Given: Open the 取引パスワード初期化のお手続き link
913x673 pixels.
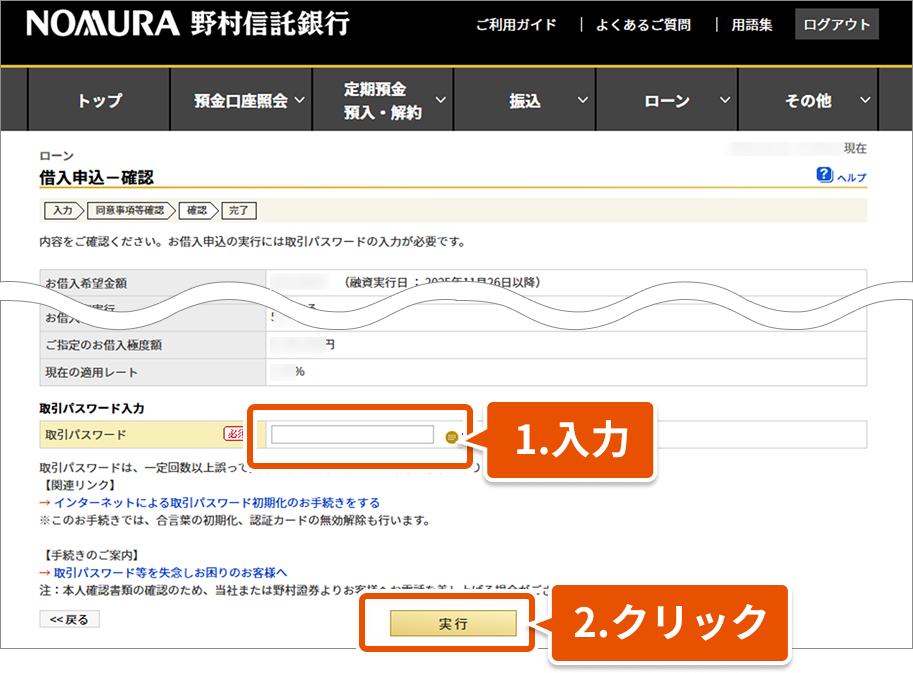Looking at the screenshot, I should pyautogui.click(x=217, y=502).
